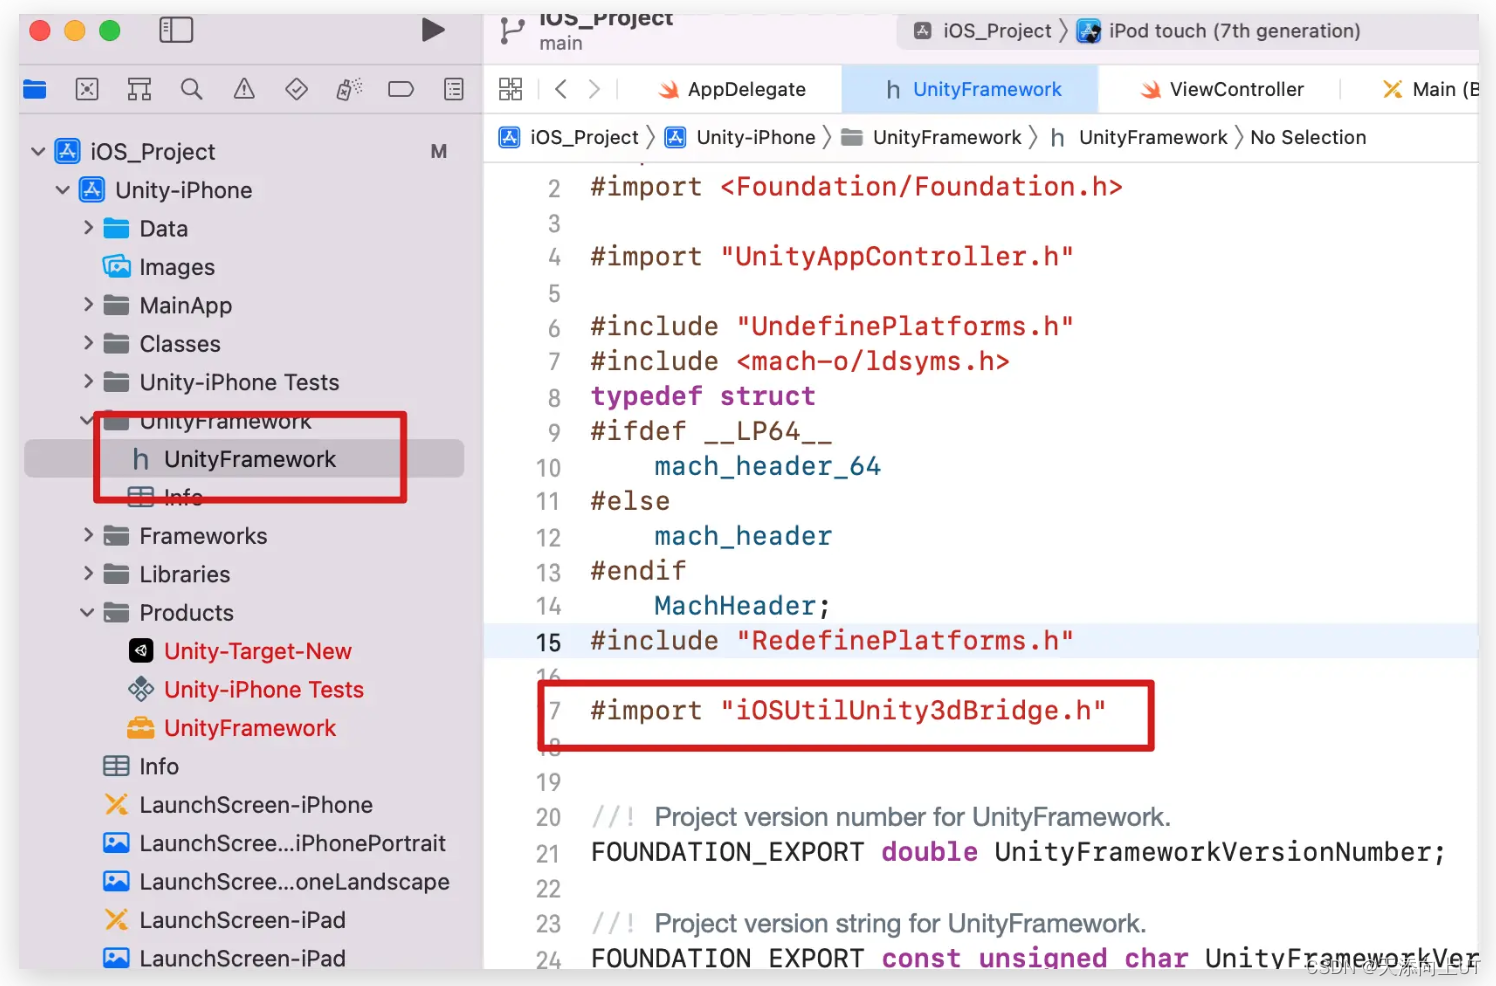The height and width of the screenshot is (986, 1496).
Task: Collapse the Products folder
Action: (87, 612)
